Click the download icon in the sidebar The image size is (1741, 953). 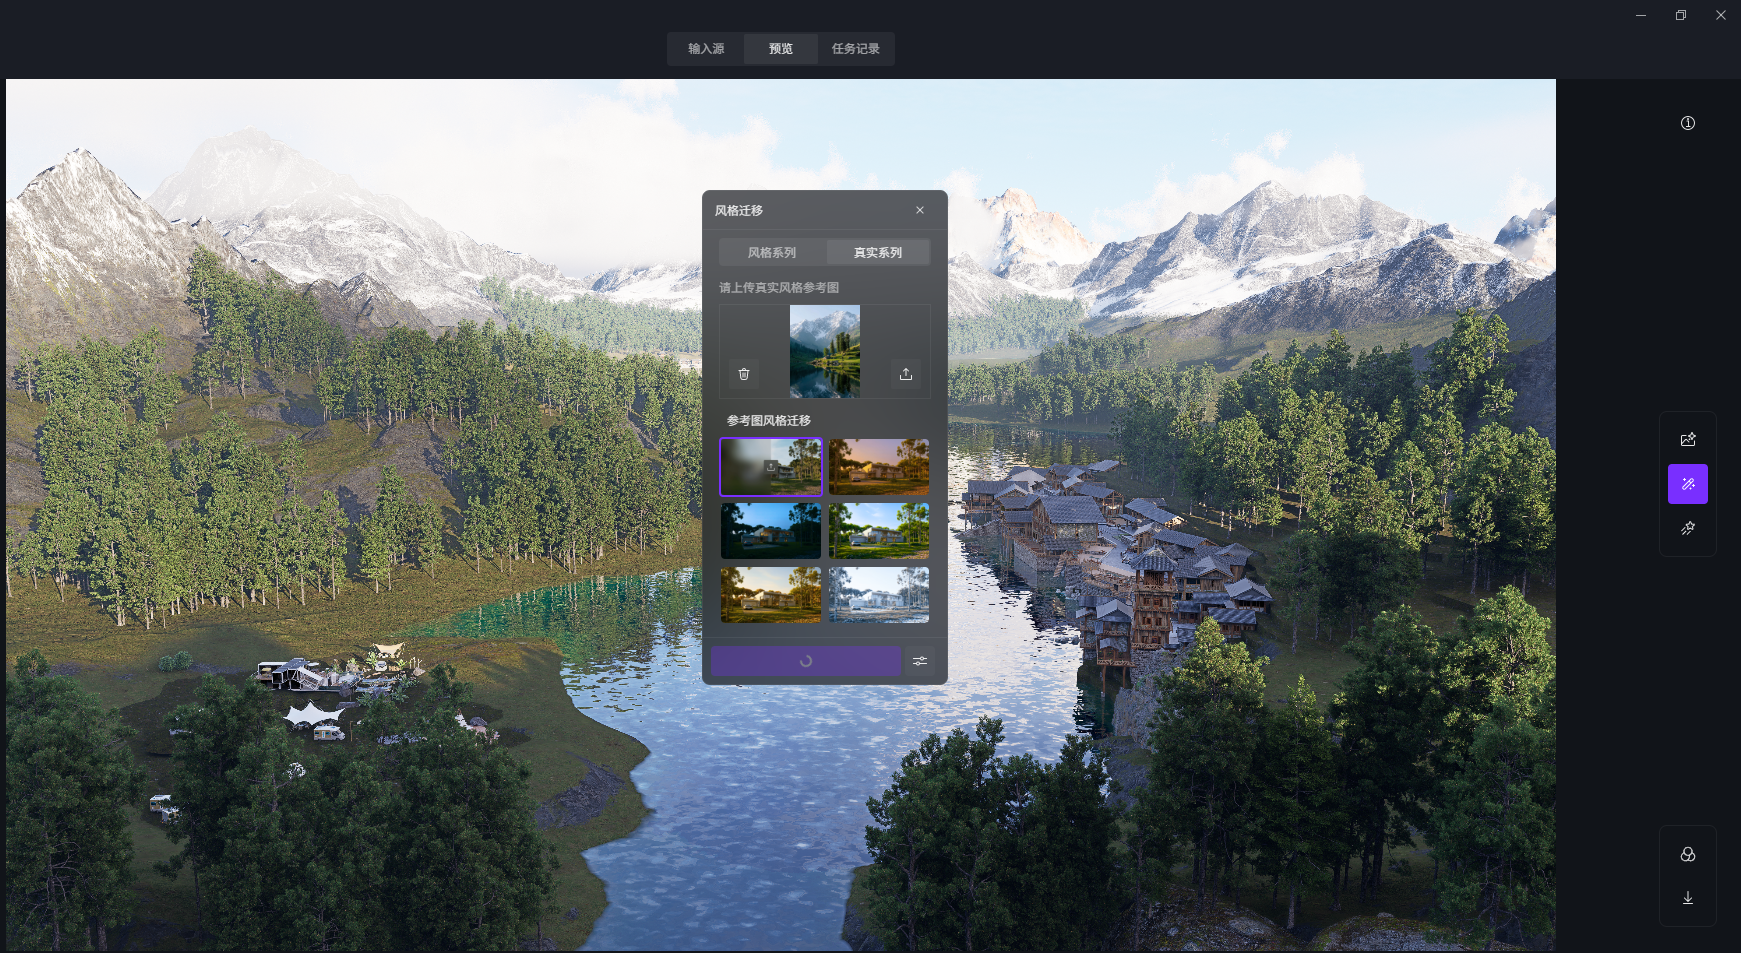[1688, 898]
